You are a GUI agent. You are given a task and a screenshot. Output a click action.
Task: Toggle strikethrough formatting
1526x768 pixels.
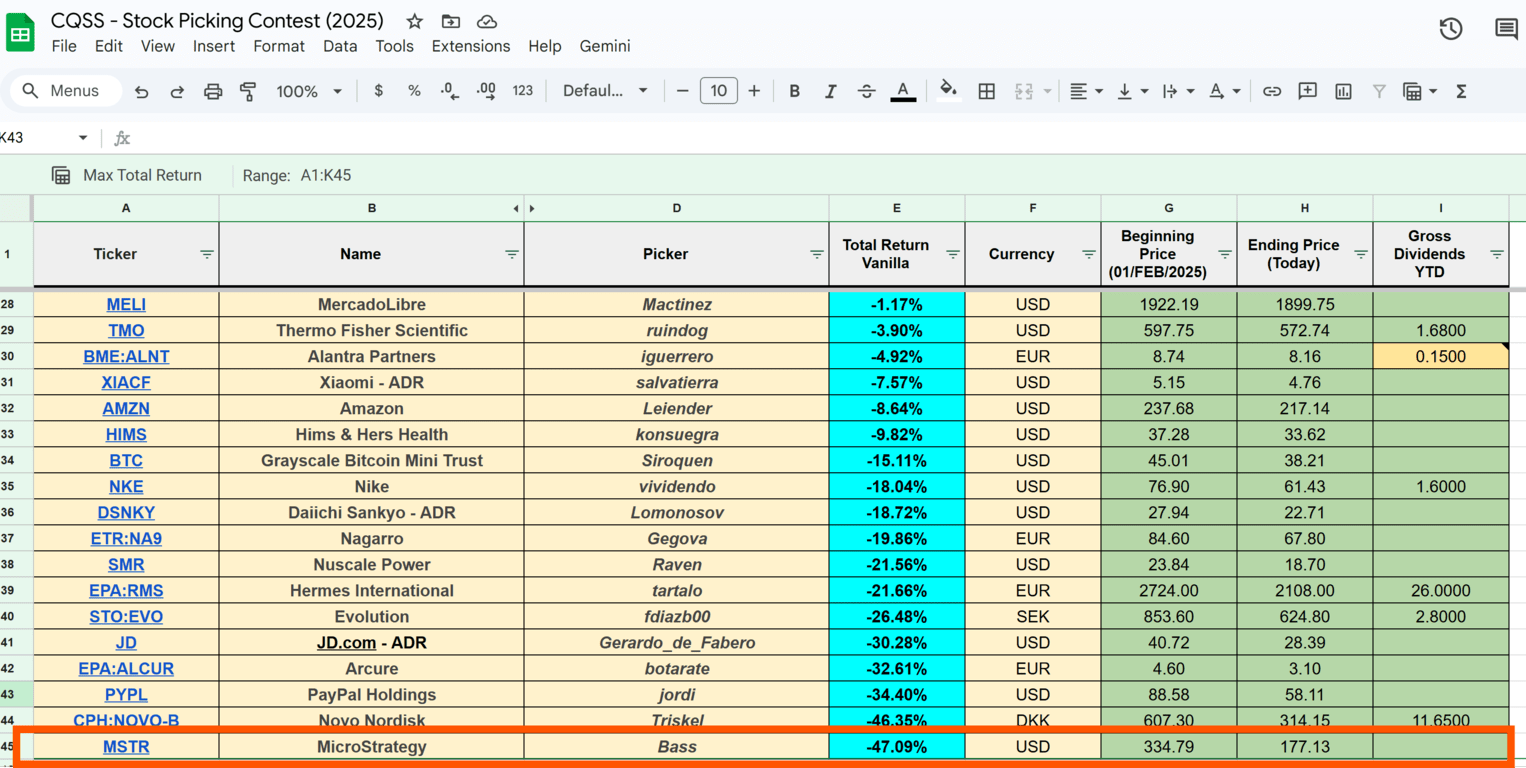(866, 91)
